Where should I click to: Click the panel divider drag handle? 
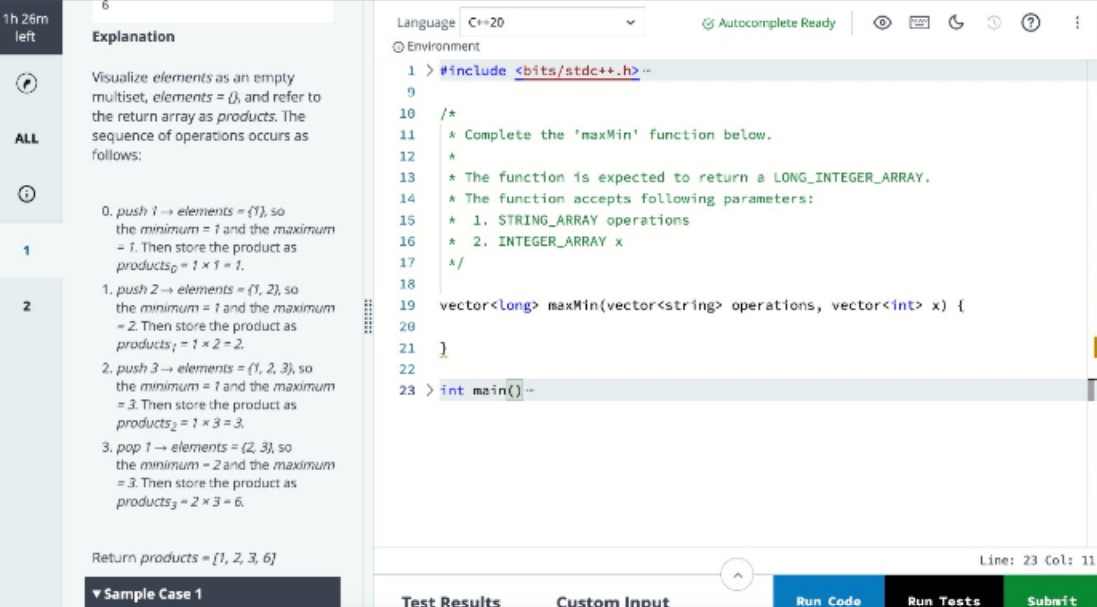coord(368,317)
